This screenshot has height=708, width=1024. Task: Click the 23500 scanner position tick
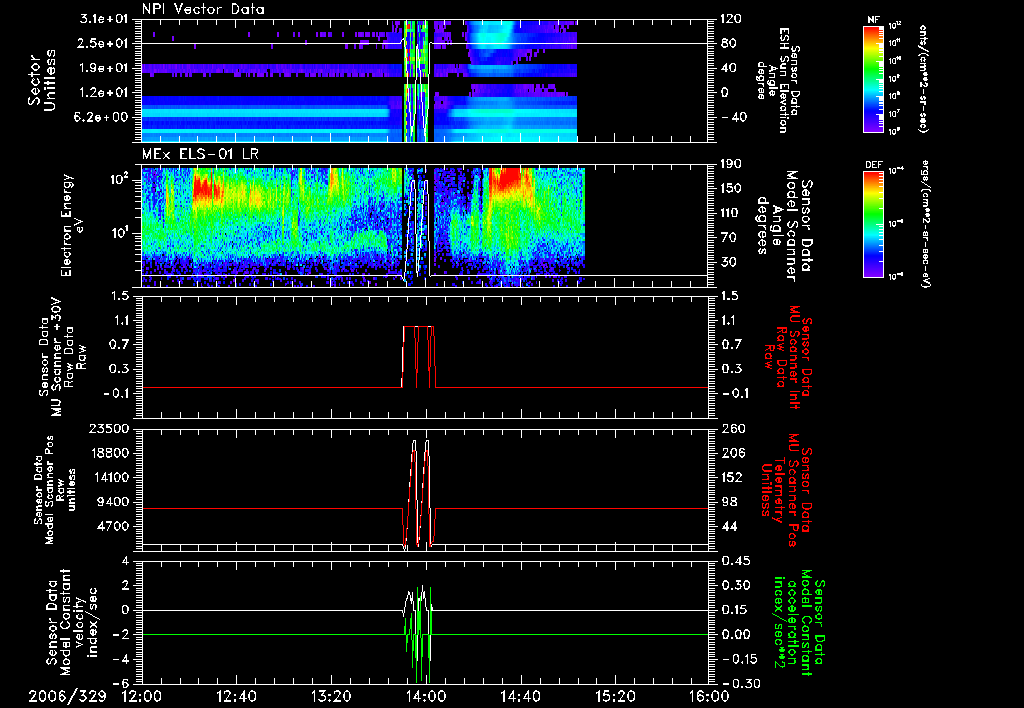coord(110,428)
